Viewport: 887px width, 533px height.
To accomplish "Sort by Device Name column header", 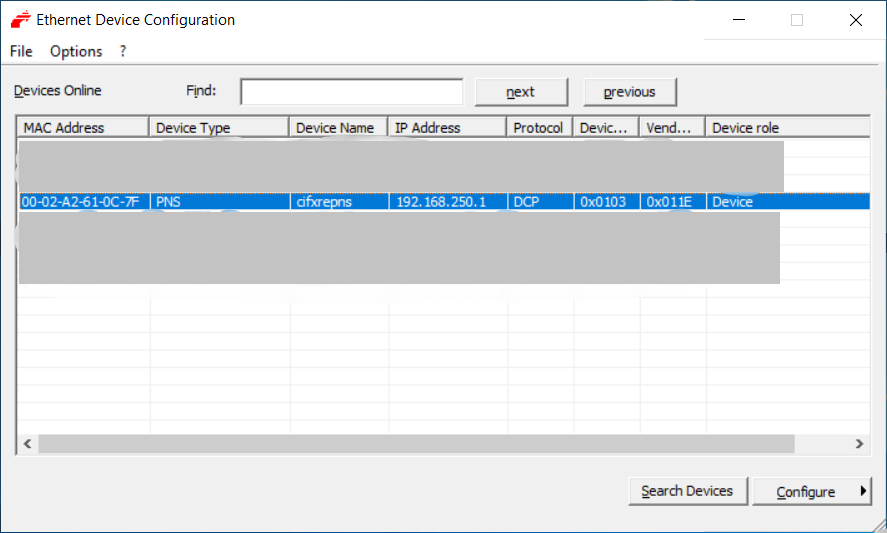I will click(x=338, y=128).
